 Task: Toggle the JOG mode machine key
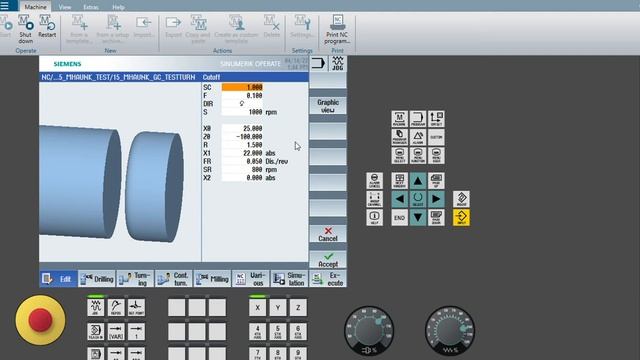(x=96, y=307)
